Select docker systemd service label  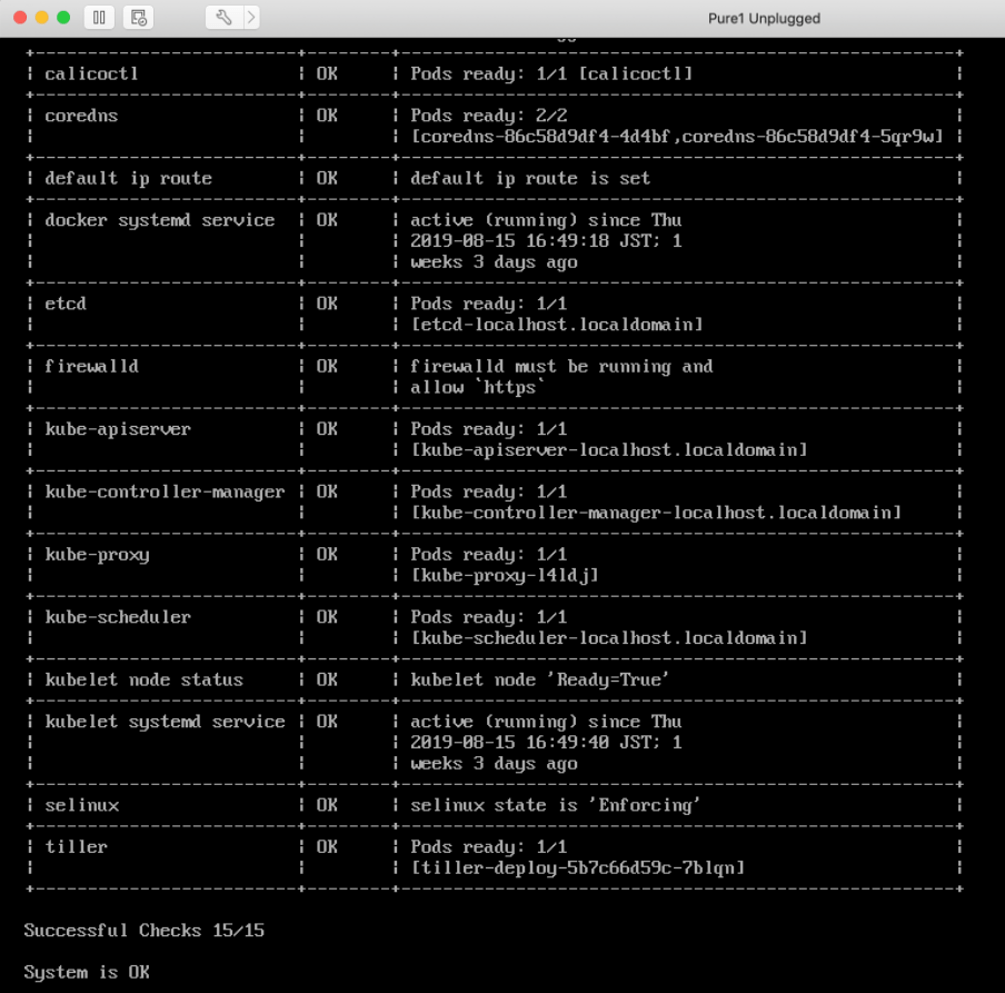click(x=160, y=220)
